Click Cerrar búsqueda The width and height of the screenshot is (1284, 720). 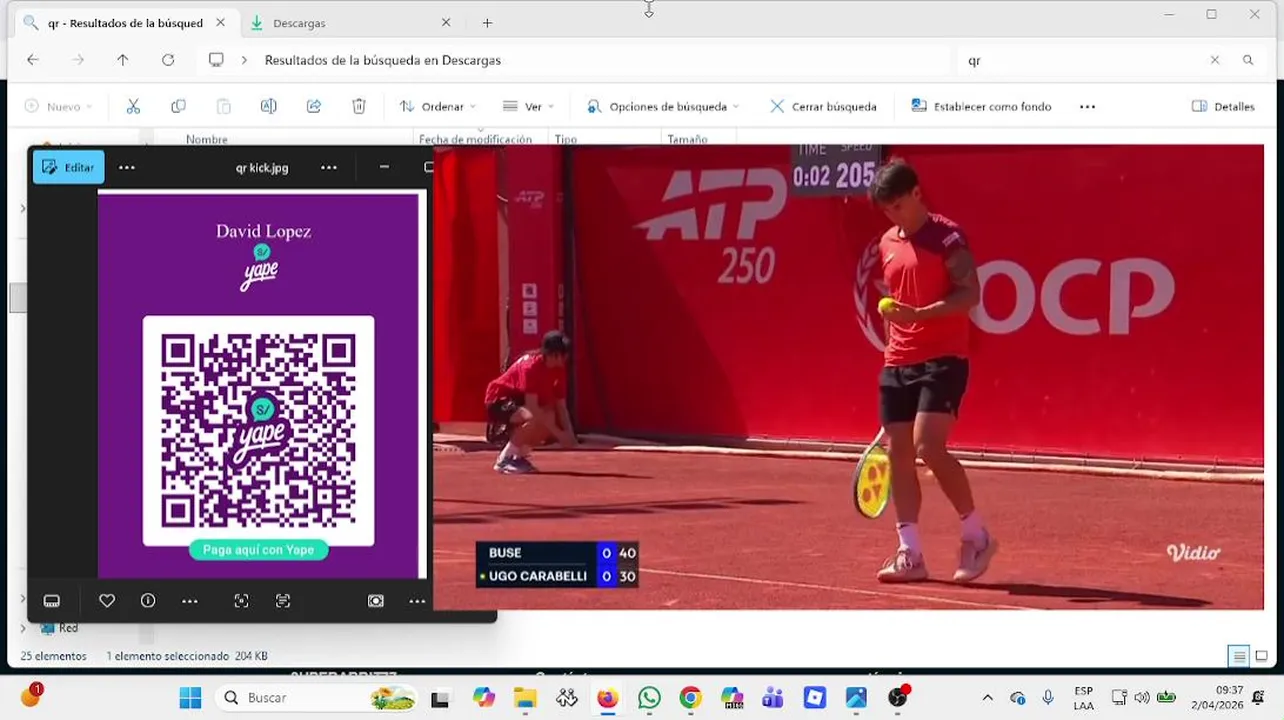point(823,106)
